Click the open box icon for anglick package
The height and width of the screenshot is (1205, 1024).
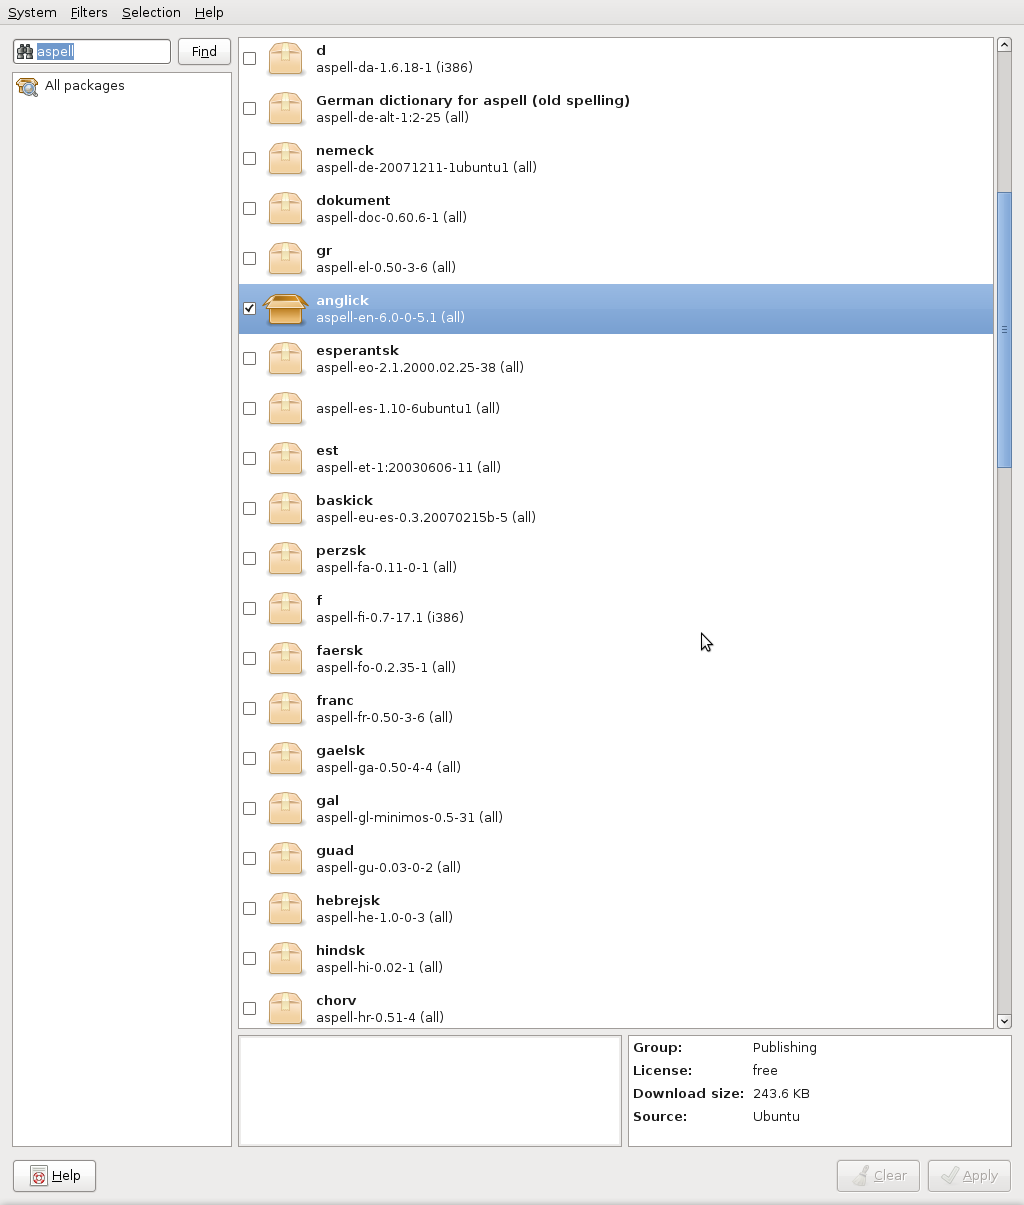(x=285, y=309)
